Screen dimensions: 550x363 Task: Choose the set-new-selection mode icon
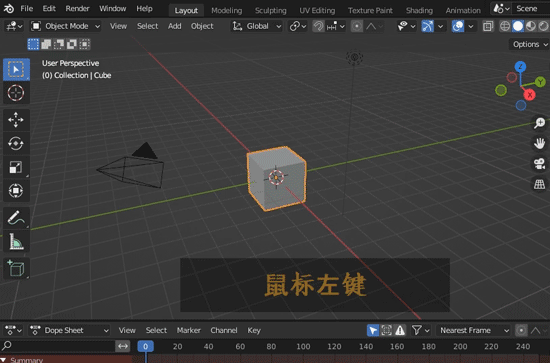point(33,44)
